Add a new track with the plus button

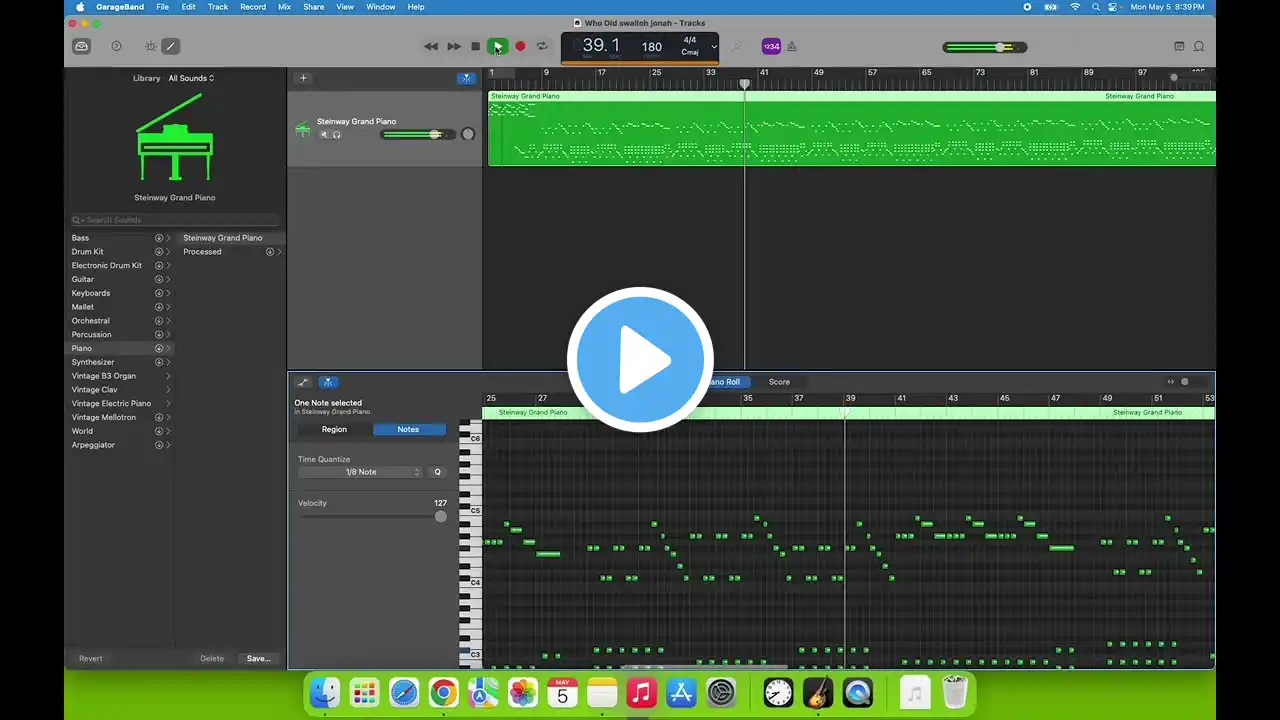coord(304,78)
